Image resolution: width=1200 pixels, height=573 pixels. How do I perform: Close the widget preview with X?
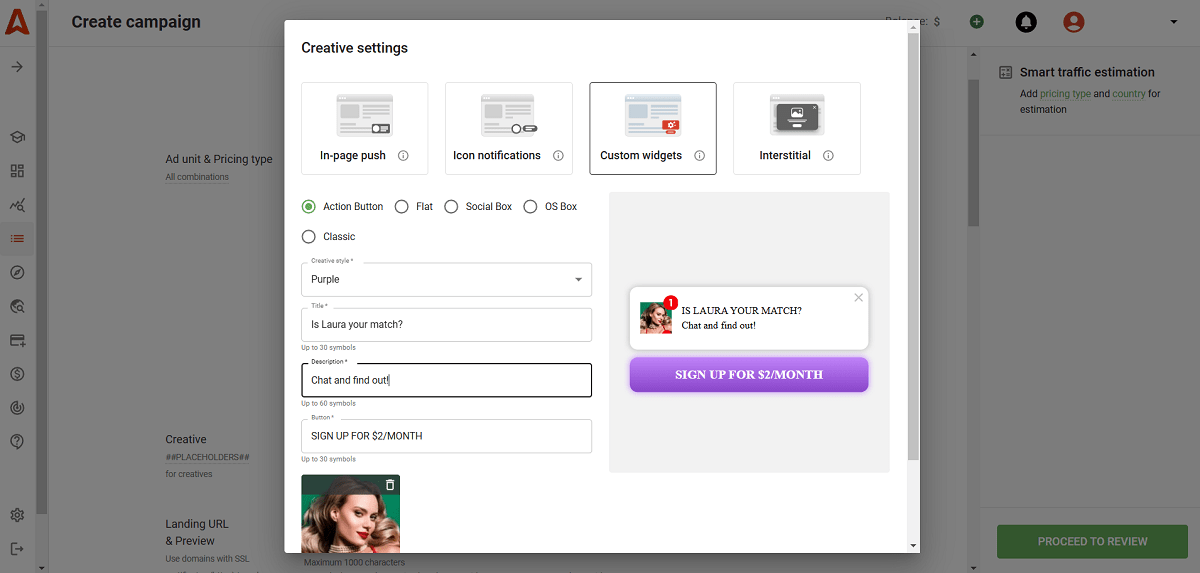pos(858,297)
